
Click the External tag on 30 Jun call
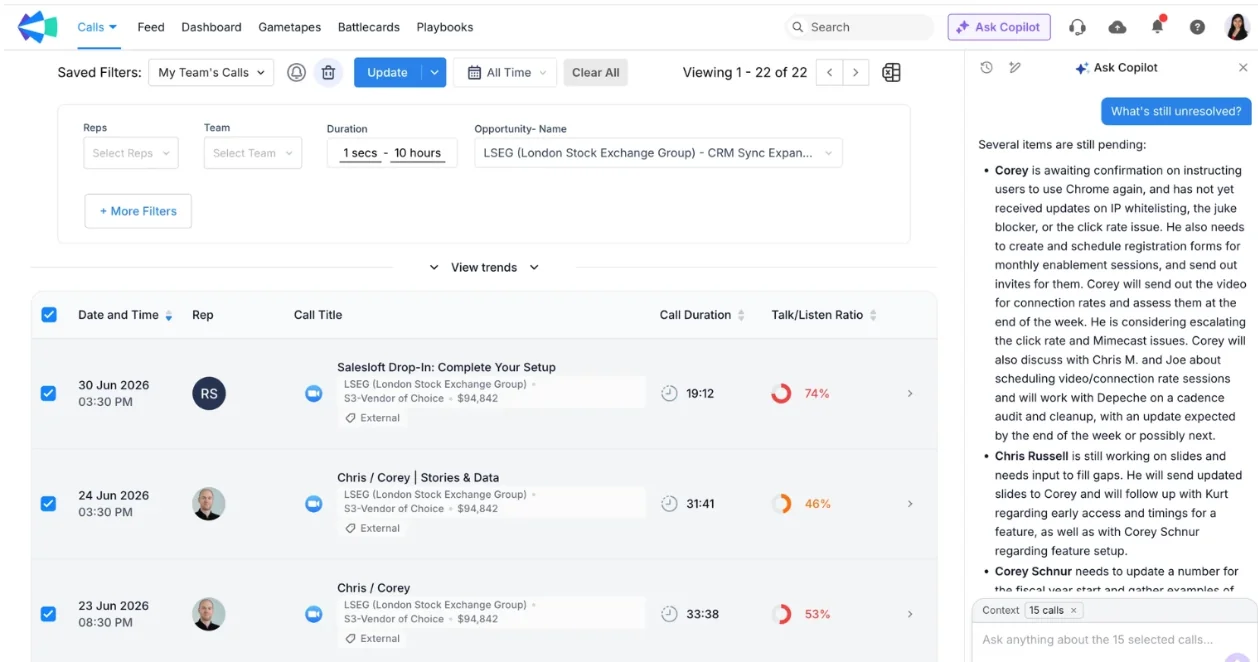click(373, 418)
